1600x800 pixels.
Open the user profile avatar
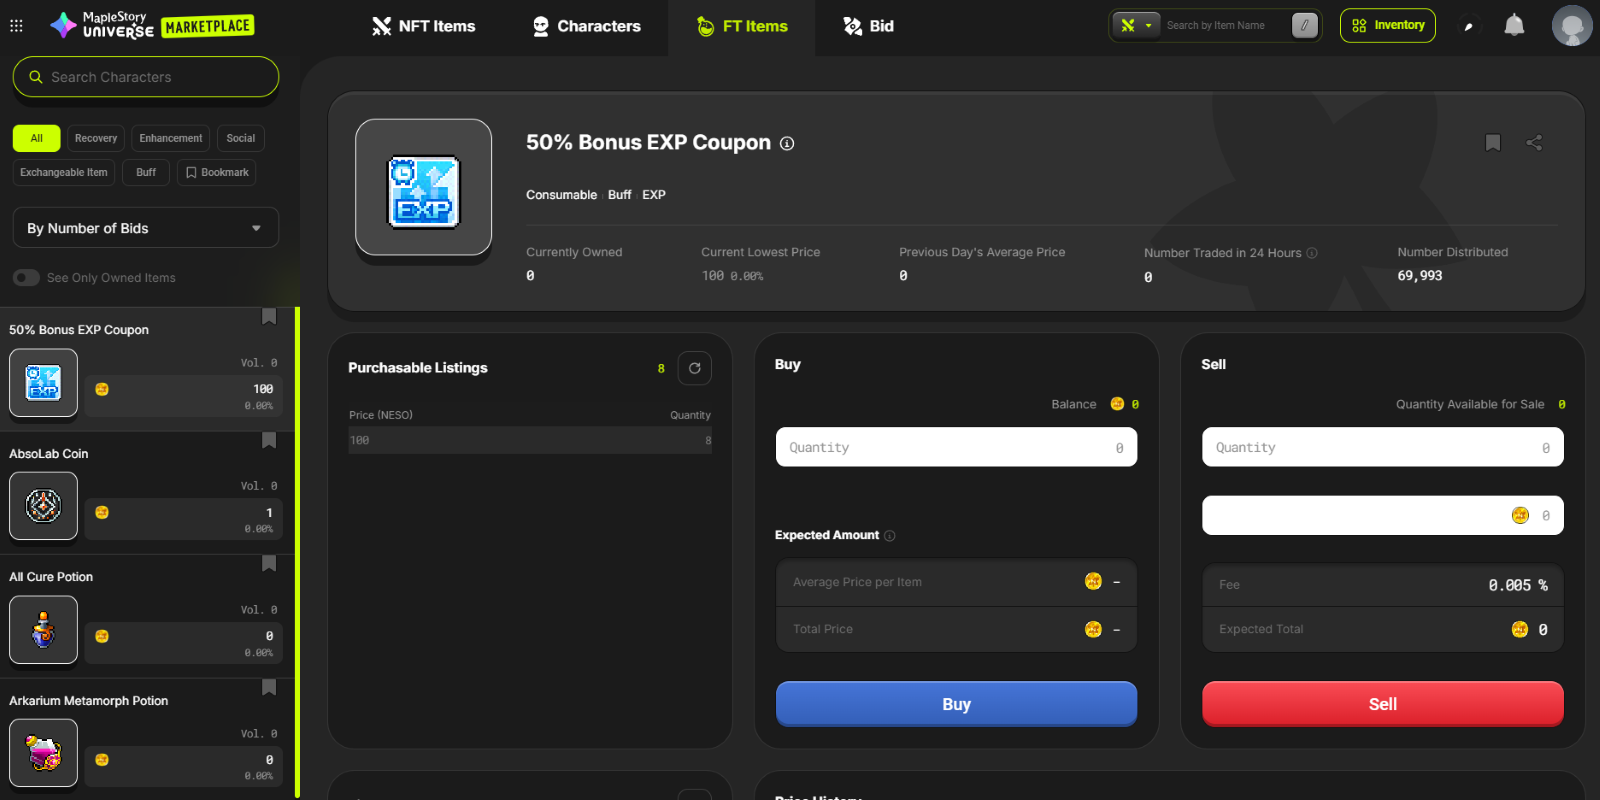[1571, 26]
